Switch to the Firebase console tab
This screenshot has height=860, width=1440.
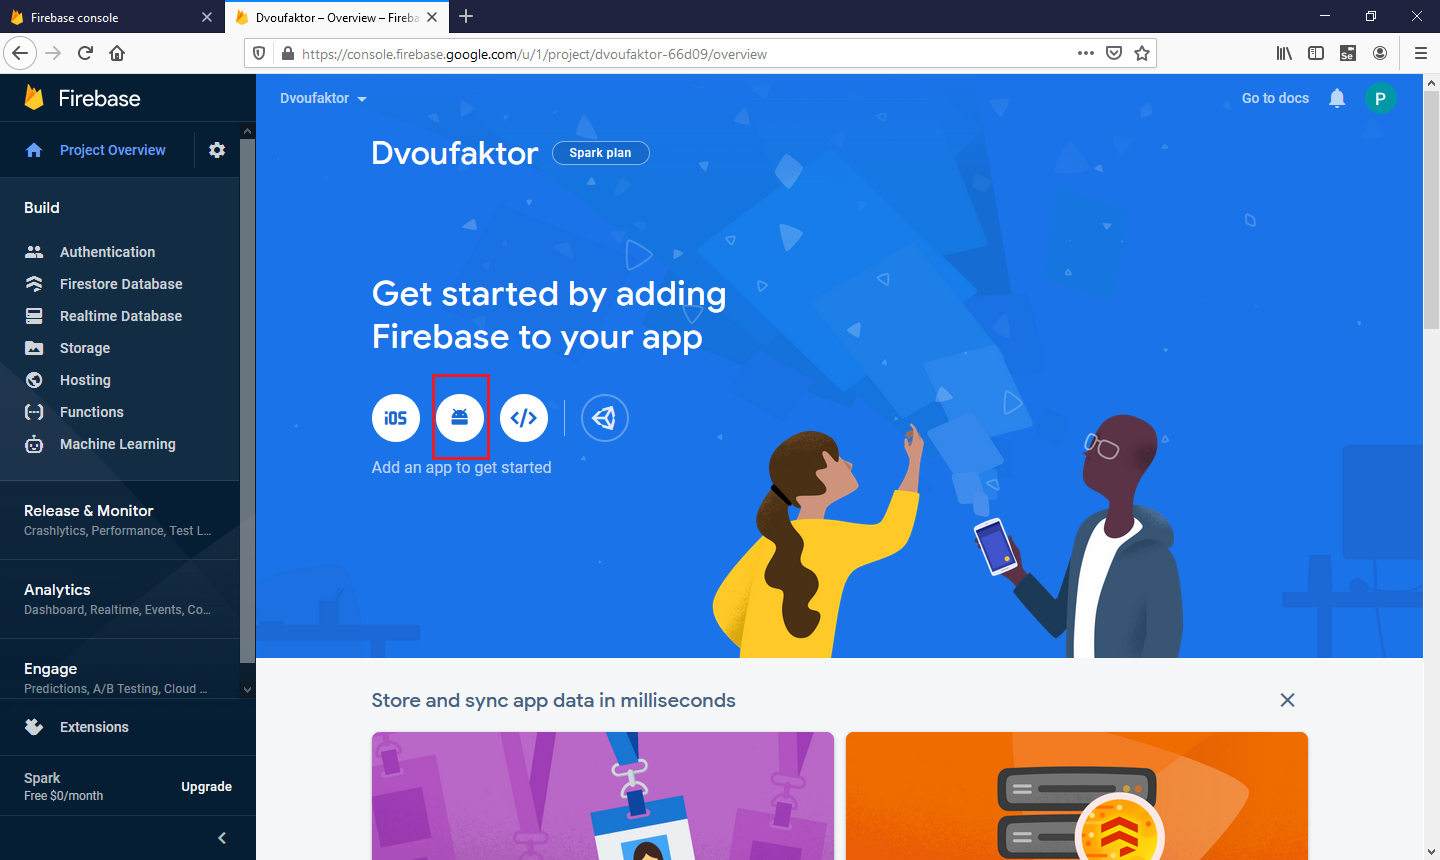coord(112,17)
